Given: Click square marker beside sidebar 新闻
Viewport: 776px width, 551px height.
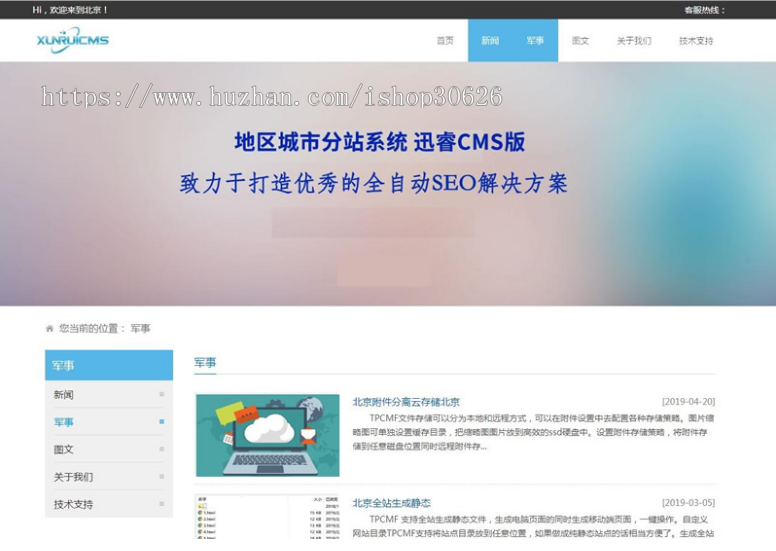Looking at the screenshot, I should coord(162,394).
